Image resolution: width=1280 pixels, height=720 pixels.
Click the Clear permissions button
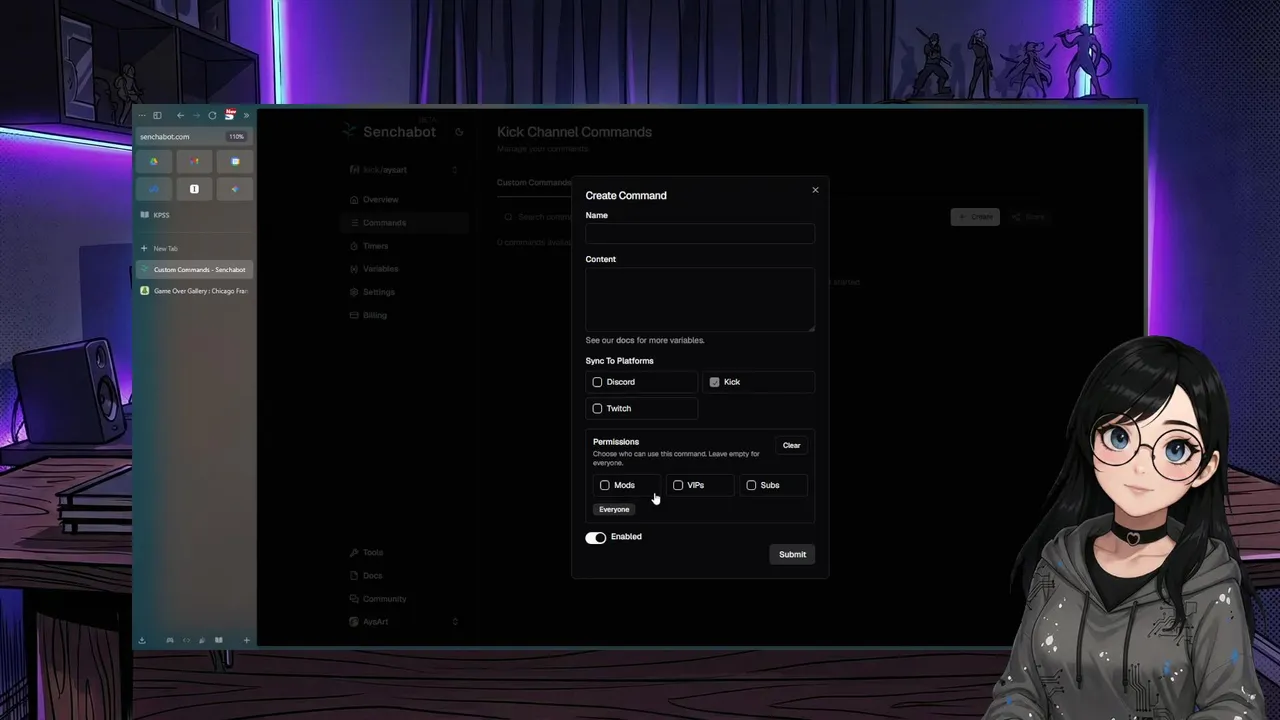(791, 445)
